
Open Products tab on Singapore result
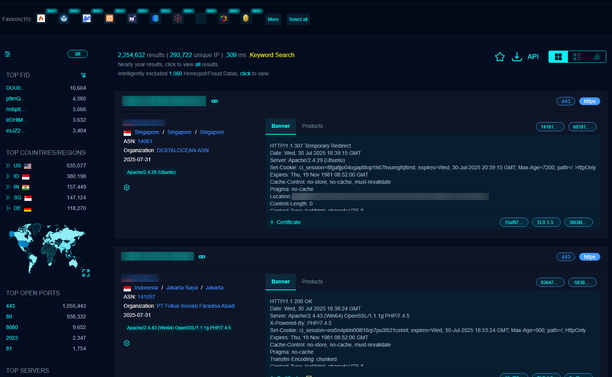point(312,126)
